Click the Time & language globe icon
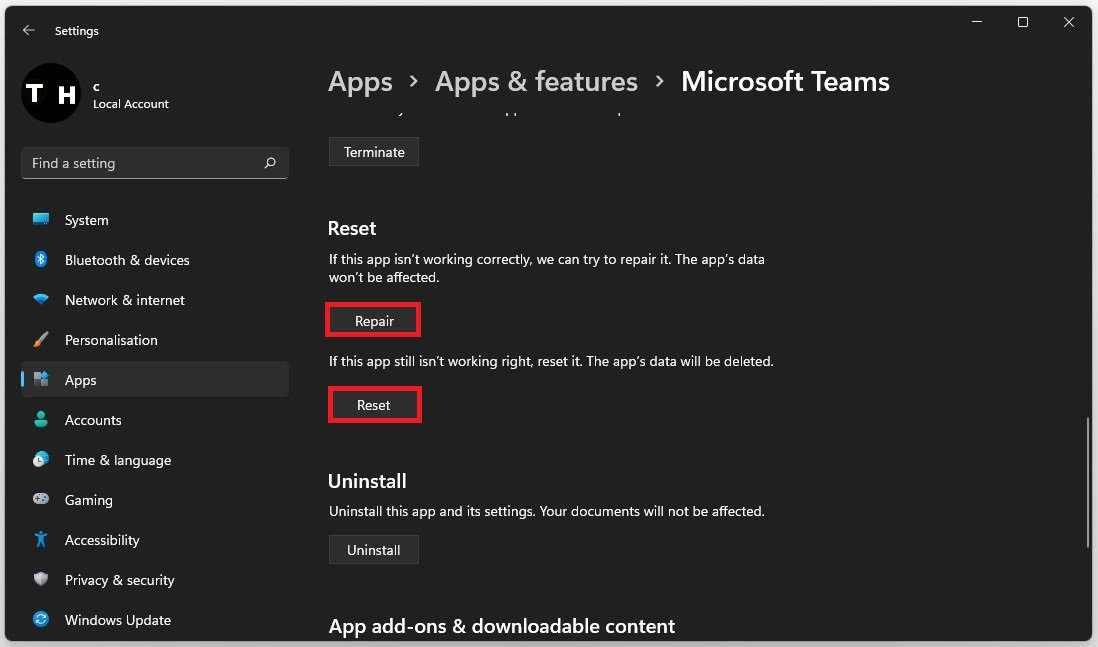This screenshot has height=647, width=1098. 41,460
